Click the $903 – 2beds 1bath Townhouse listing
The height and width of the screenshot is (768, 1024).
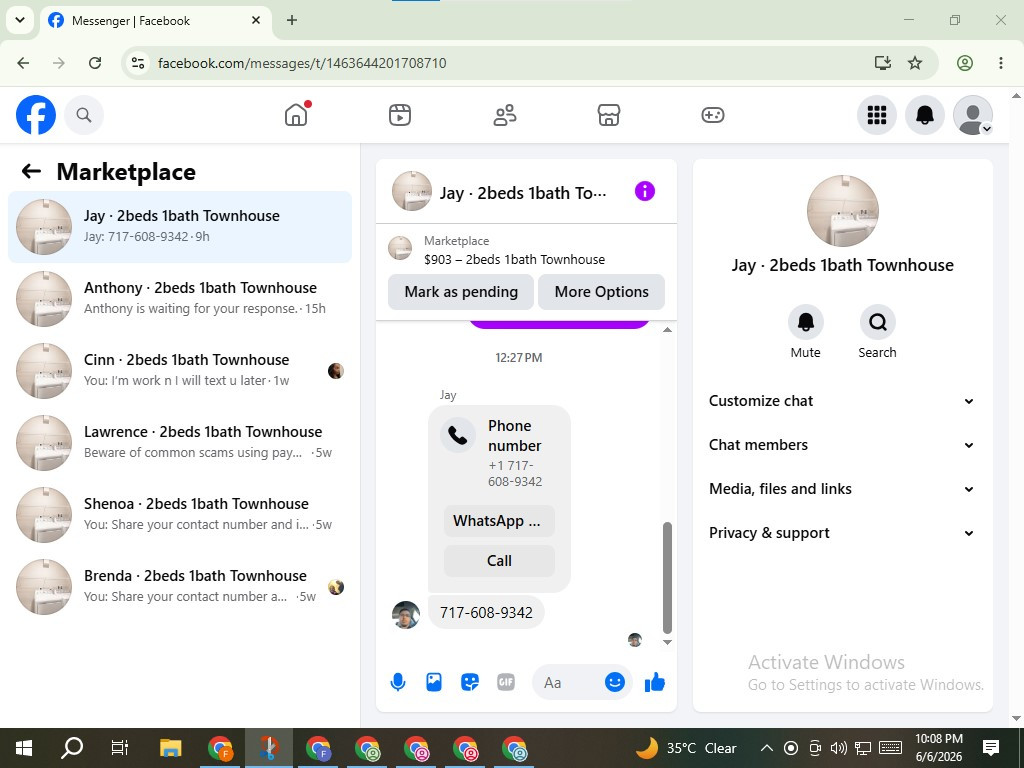tap(514, 259)
